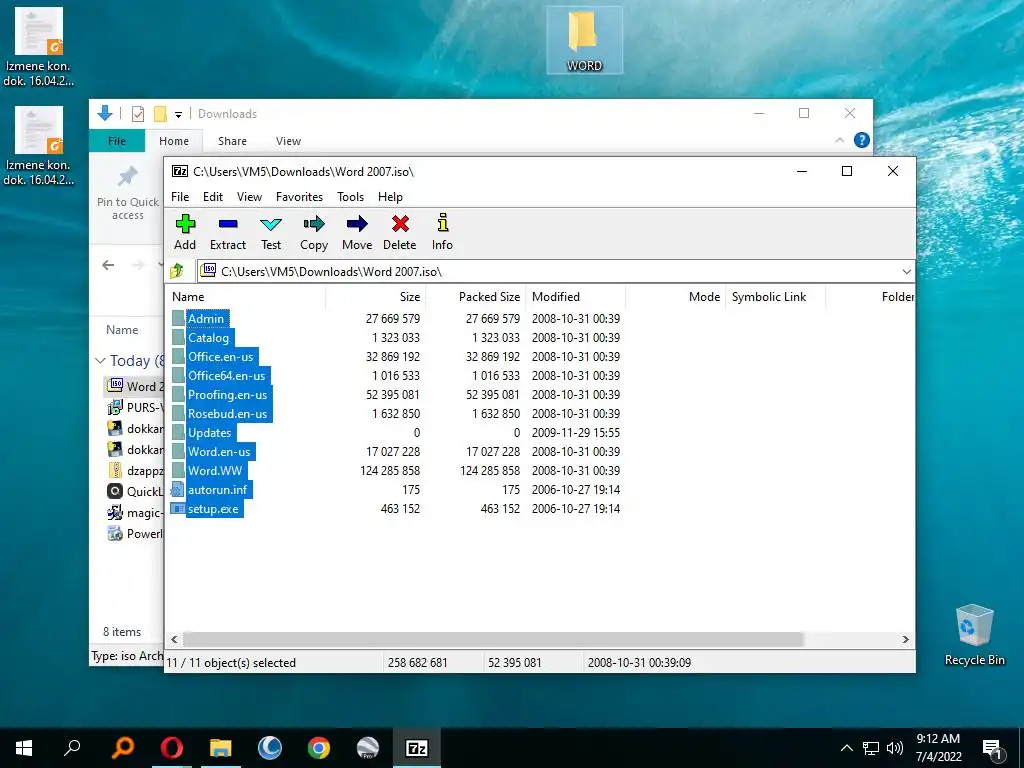
Task: Click the scroll left arrow in 7-Zip
Action: click(x=174, y=639)
